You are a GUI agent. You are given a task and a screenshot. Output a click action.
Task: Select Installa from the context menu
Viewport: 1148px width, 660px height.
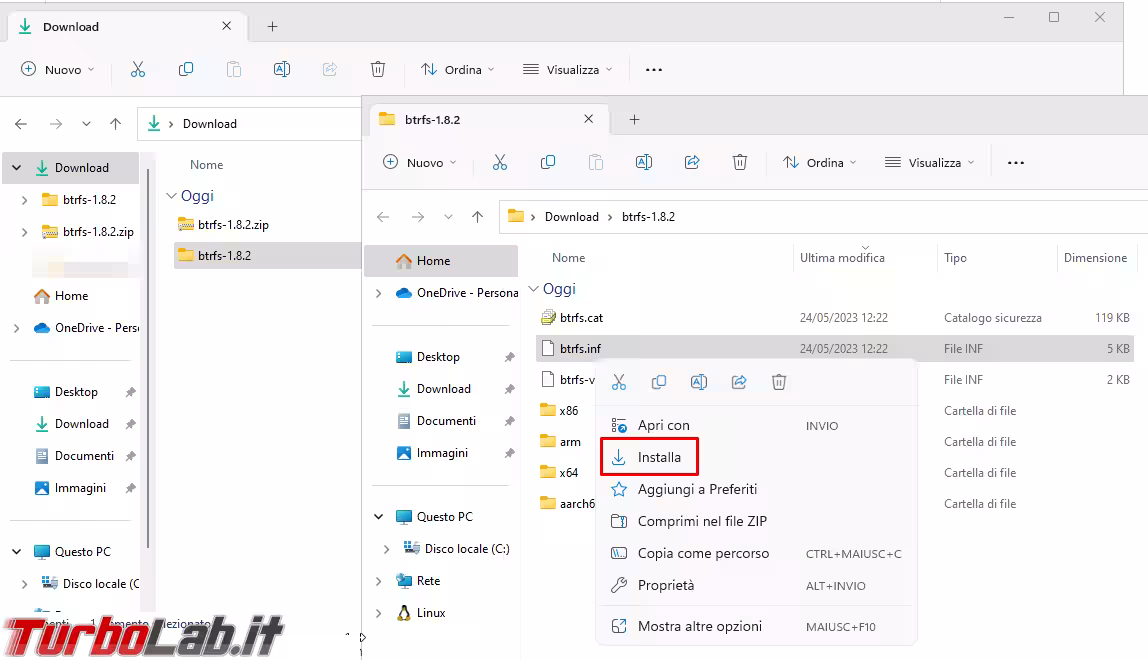[659, 457]
